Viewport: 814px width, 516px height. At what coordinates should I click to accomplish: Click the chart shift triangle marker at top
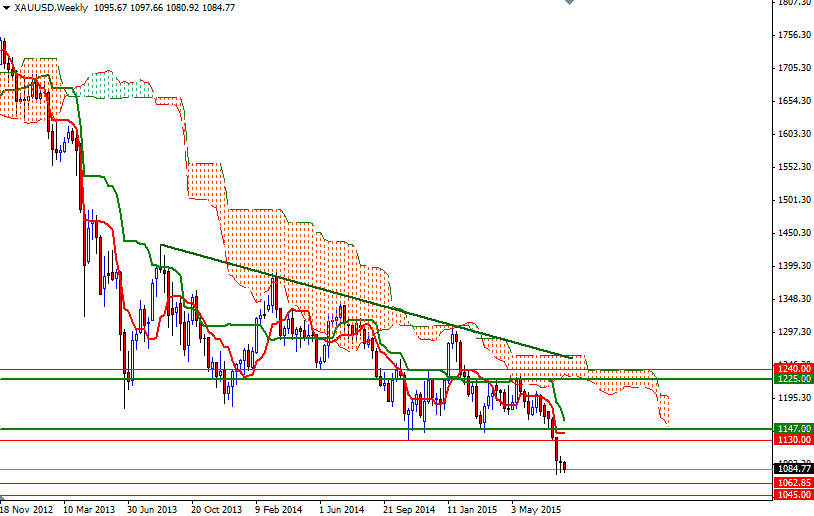coord(568,4)
